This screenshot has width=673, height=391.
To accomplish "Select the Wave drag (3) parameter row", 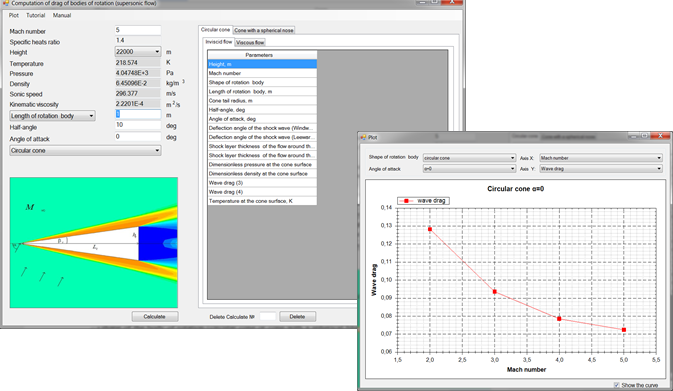I will (262, 183).
